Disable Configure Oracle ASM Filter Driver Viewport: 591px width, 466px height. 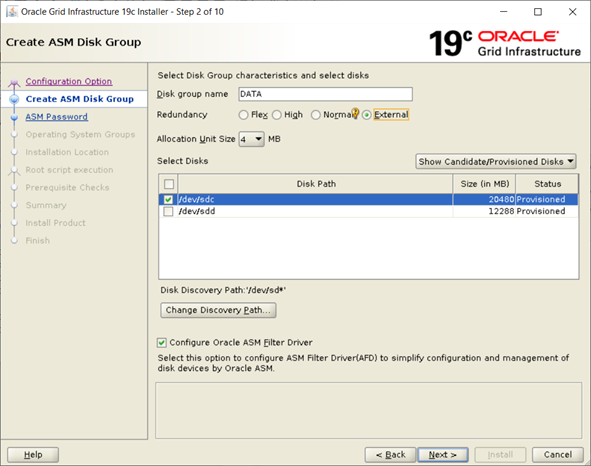click(161, 342)
